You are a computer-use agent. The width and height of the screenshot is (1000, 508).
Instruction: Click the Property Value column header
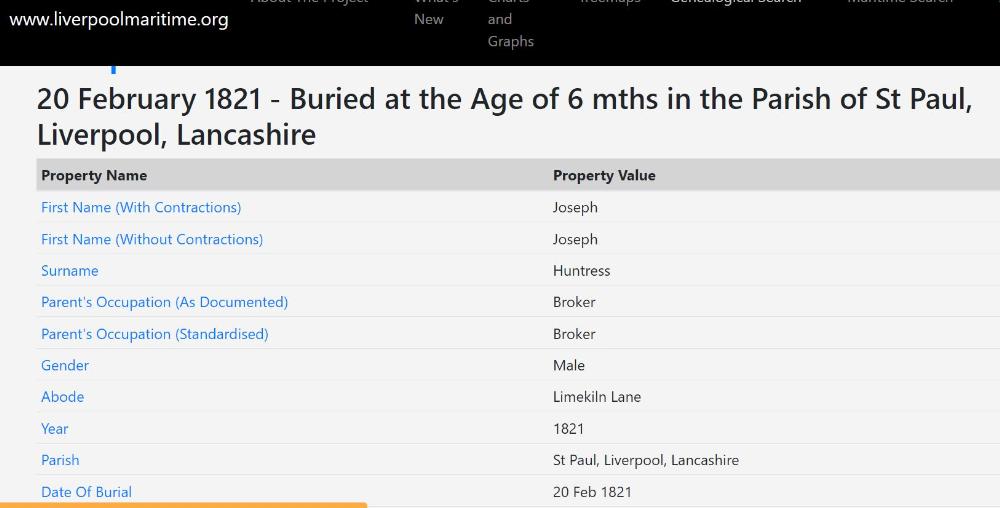click(604, 175)
